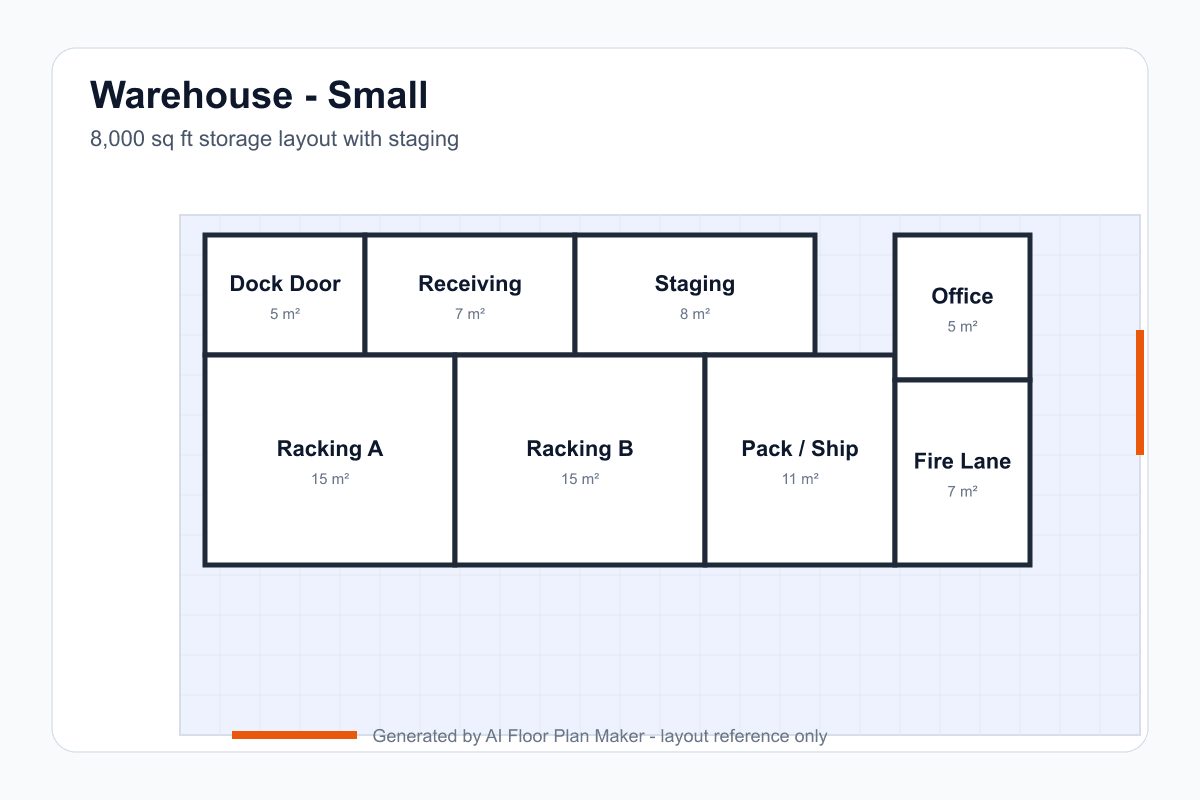Click the 5 m² label under Office
This screenshot has width=1200, height=800.
click(x=962, y=326)
